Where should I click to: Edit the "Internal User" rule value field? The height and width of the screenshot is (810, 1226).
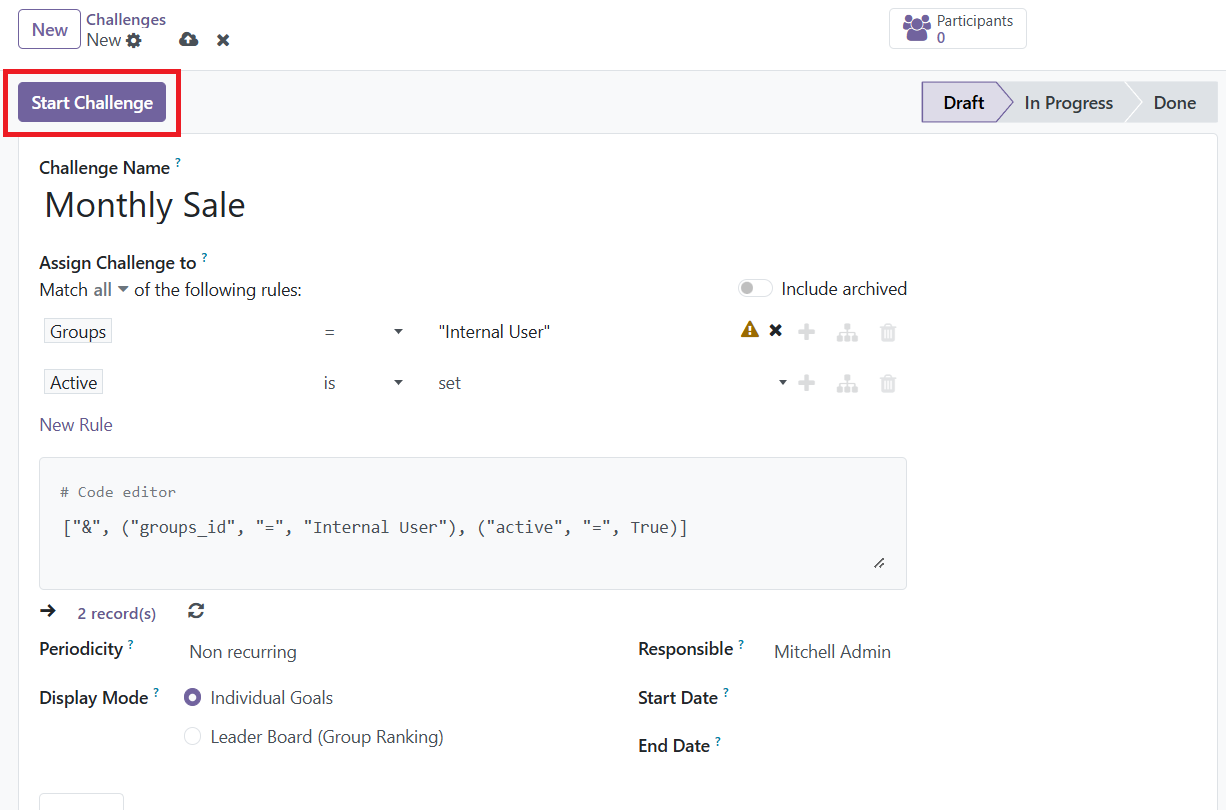pyautogui.click(x=583, y=332)
